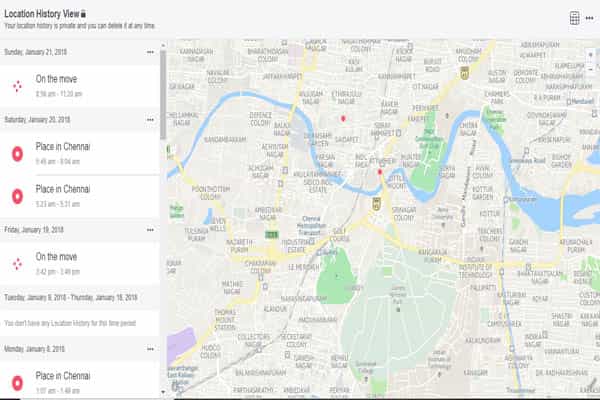Click the Poonthottam Colony map label
This screenshot has height=400, width=600.
pos(211,193)
